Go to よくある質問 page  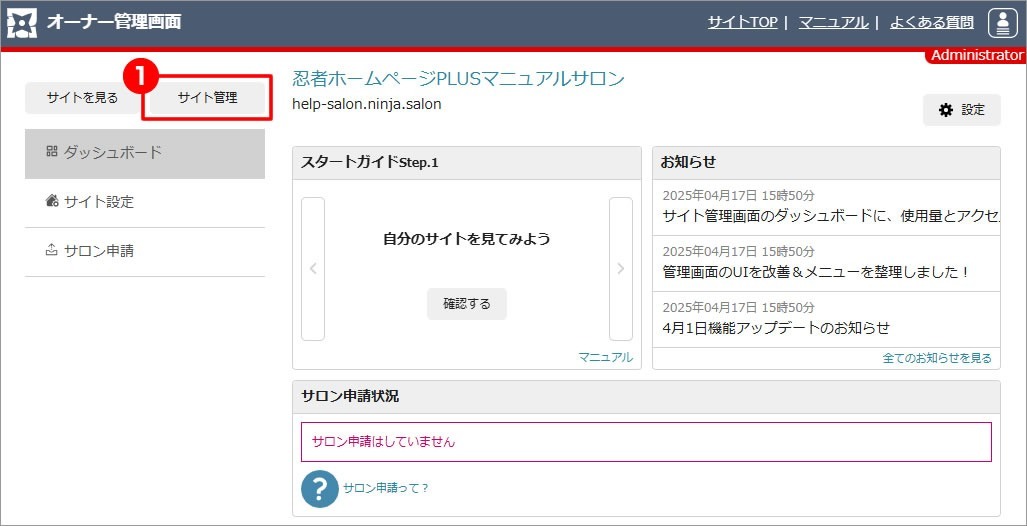tap(931, 22)
